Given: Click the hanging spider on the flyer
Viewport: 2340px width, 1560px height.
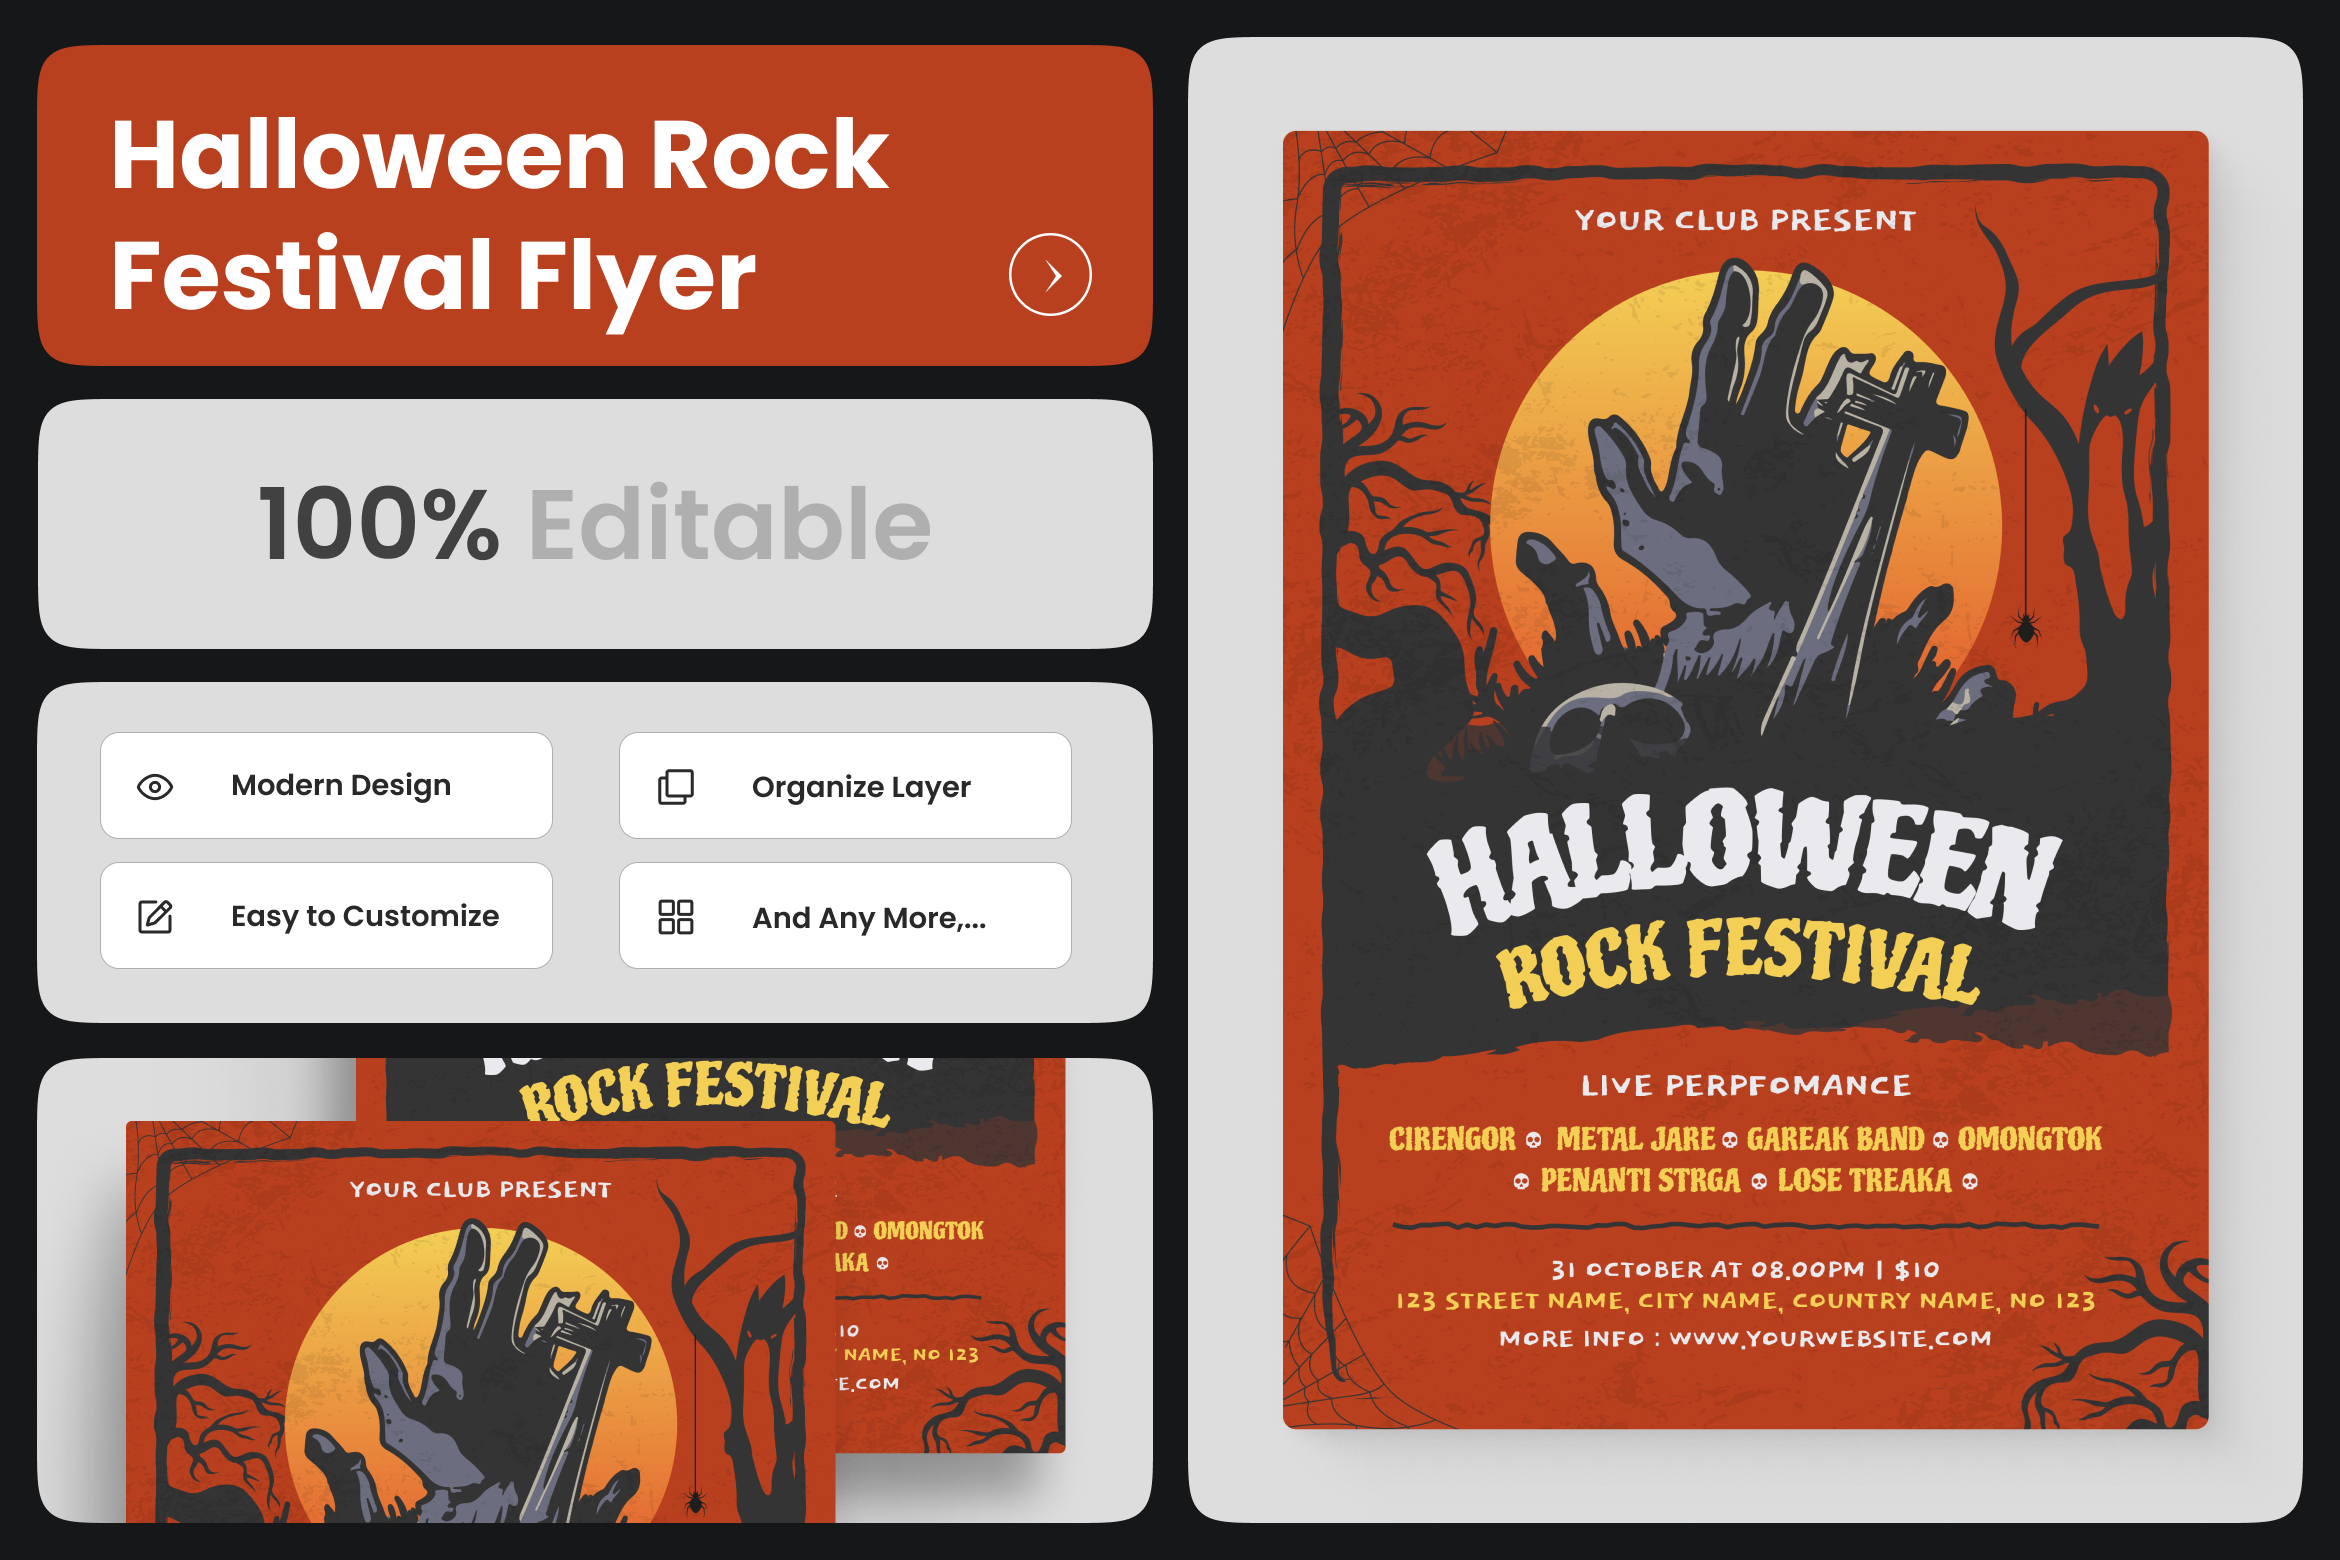Looking at the screenshot, I should click(x=2026, y=627).
